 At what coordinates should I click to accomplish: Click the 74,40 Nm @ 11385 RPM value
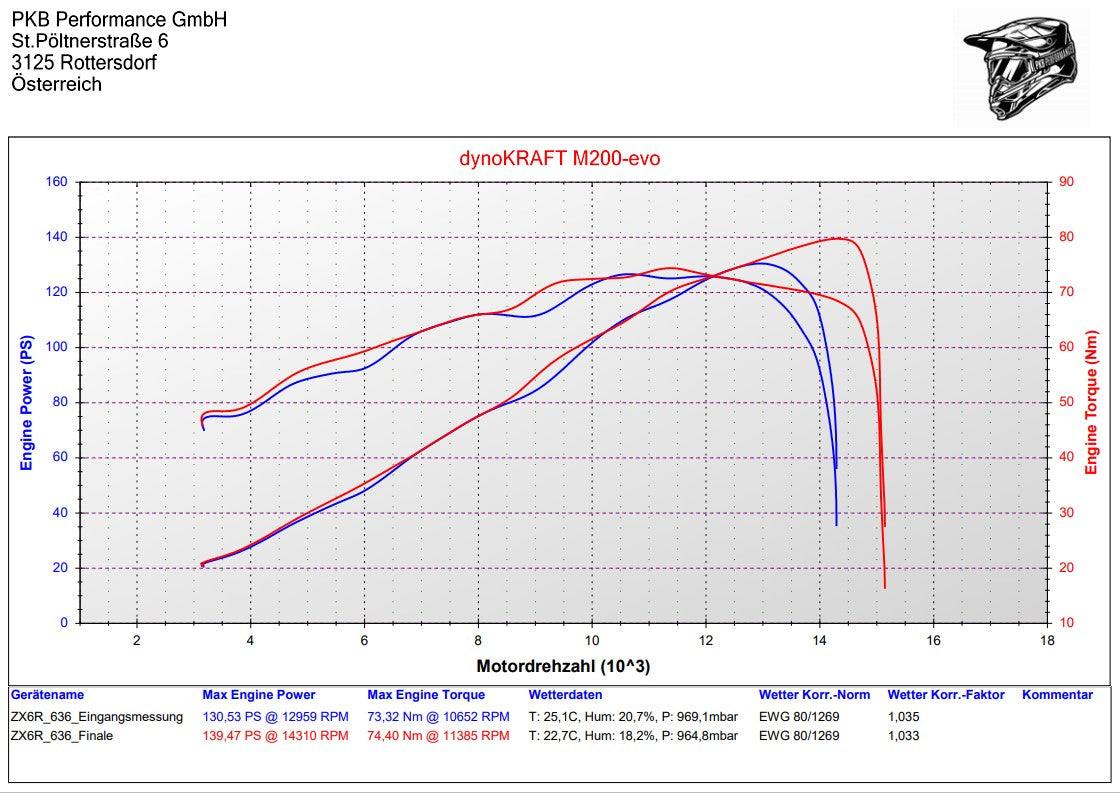[438, 736]
